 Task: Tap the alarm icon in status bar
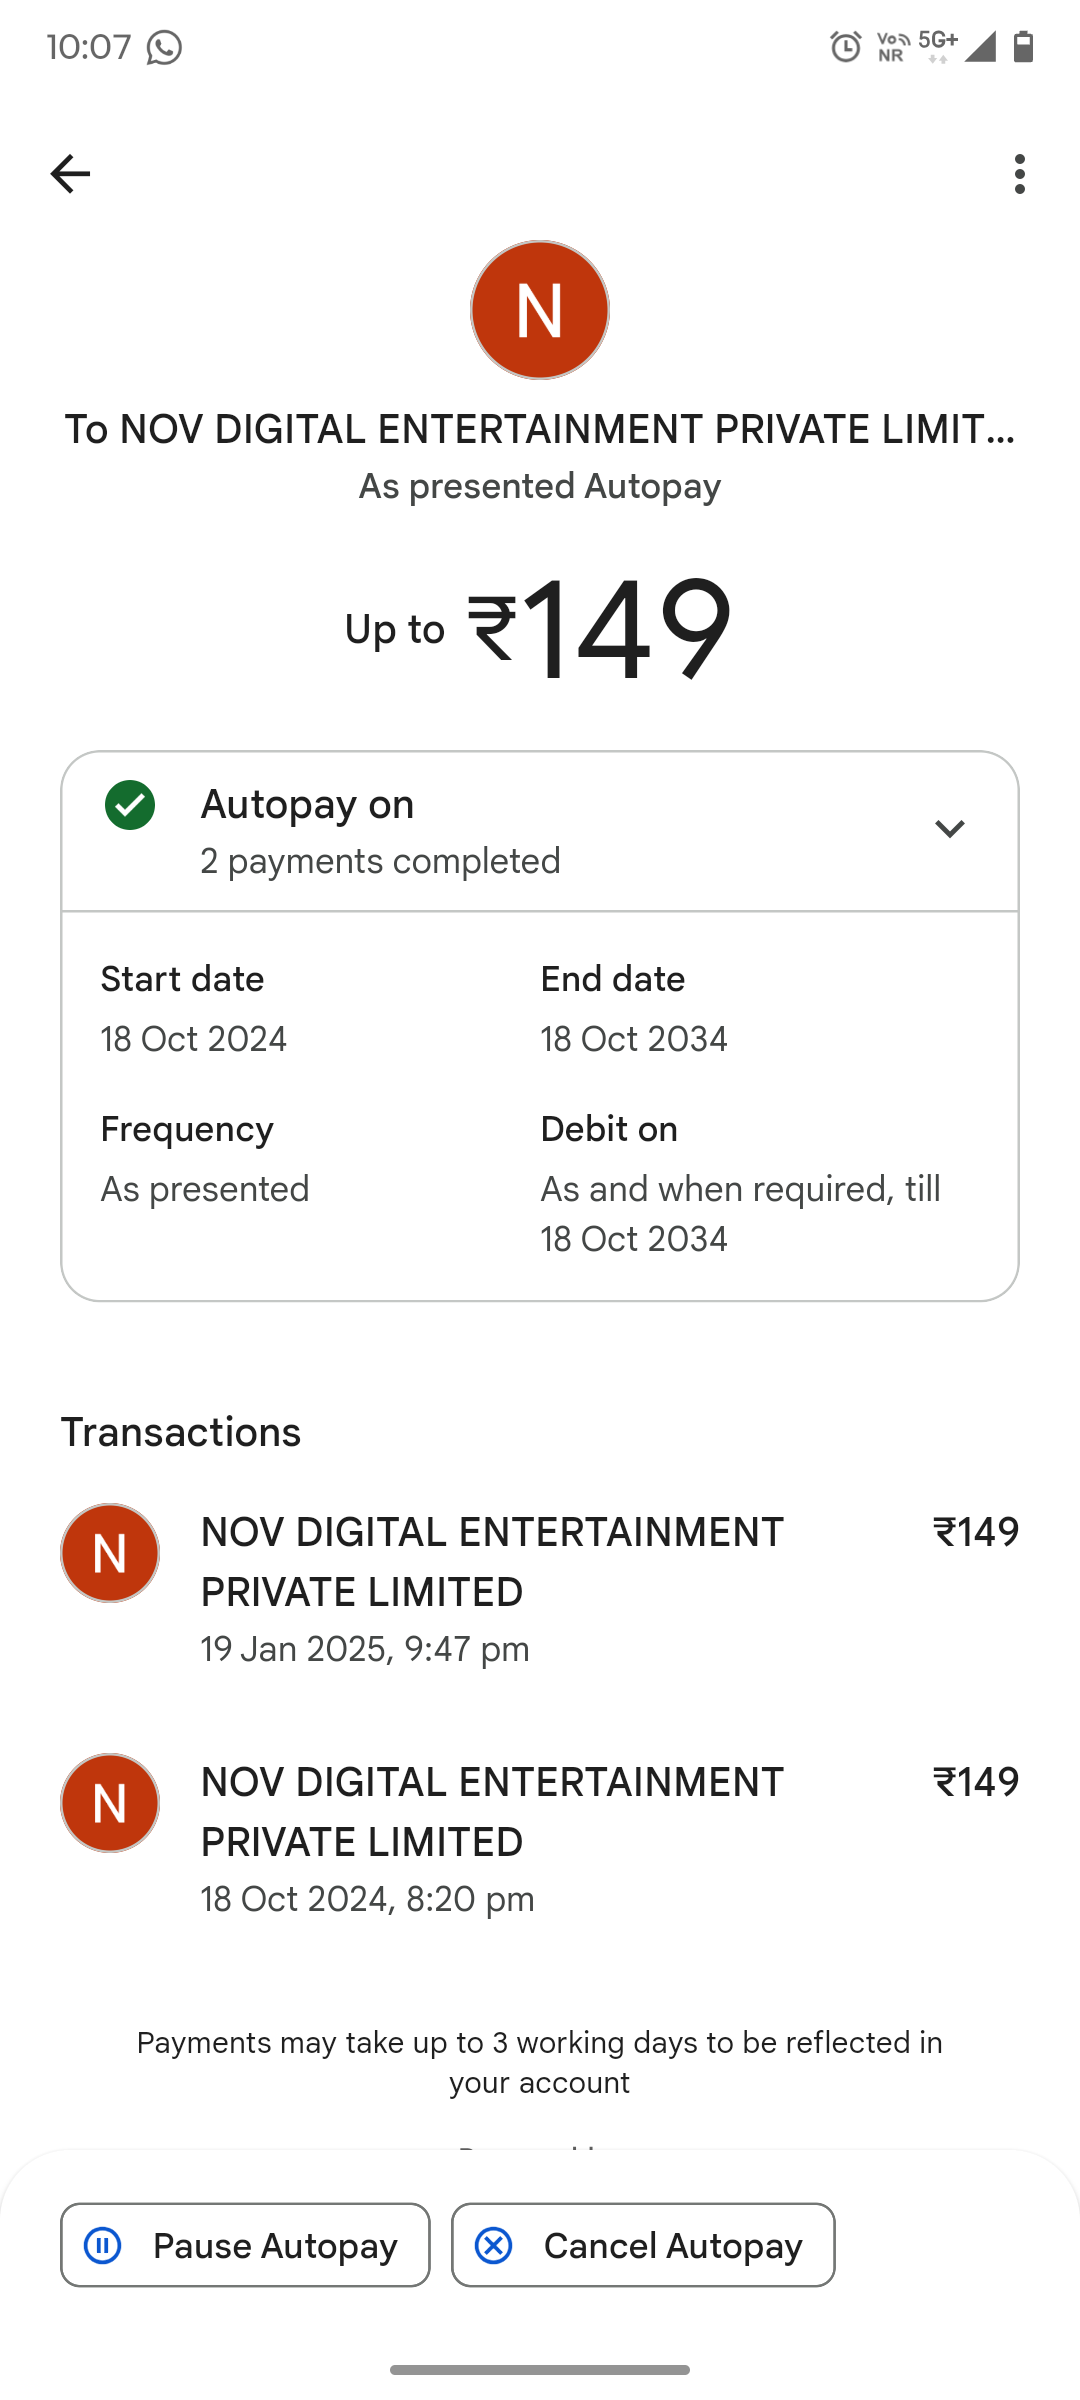click(x=846, y=47)
